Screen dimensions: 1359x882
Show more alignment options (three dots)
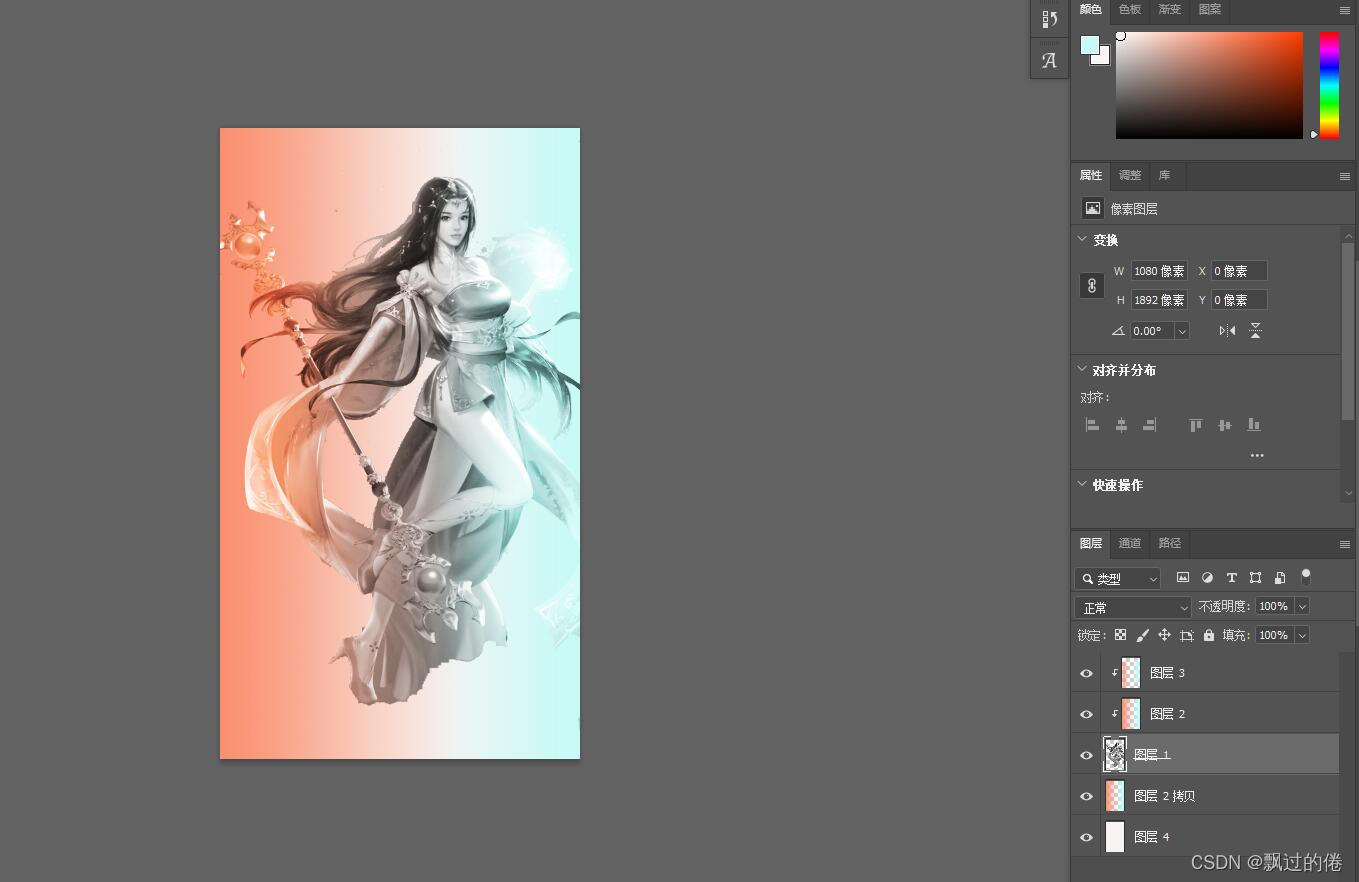(1257, 455)
